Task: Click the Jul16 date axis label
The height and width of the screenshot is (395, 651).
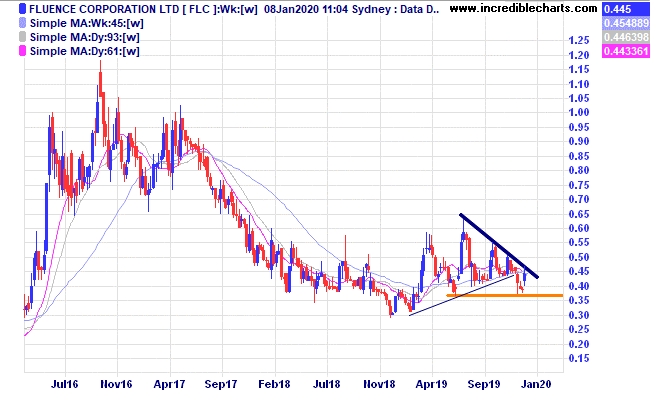Action: coord(64,384)
